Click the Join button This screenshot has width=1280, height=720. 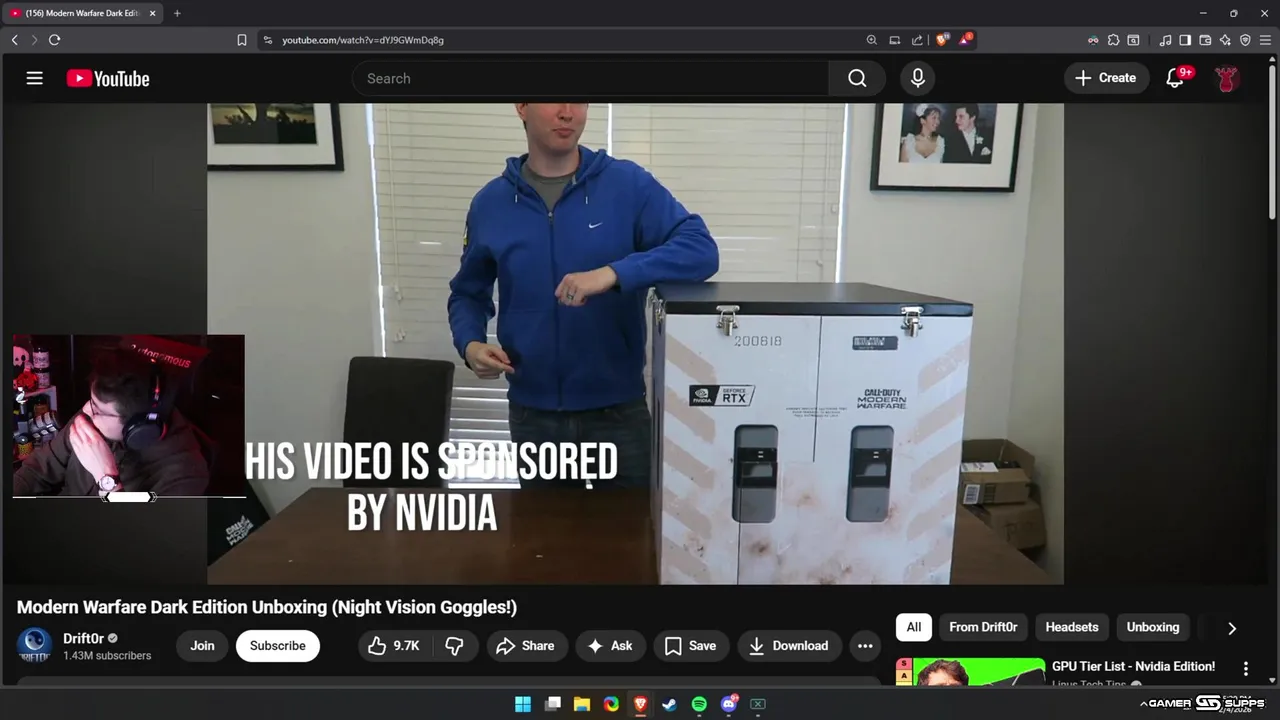(202, 646)
